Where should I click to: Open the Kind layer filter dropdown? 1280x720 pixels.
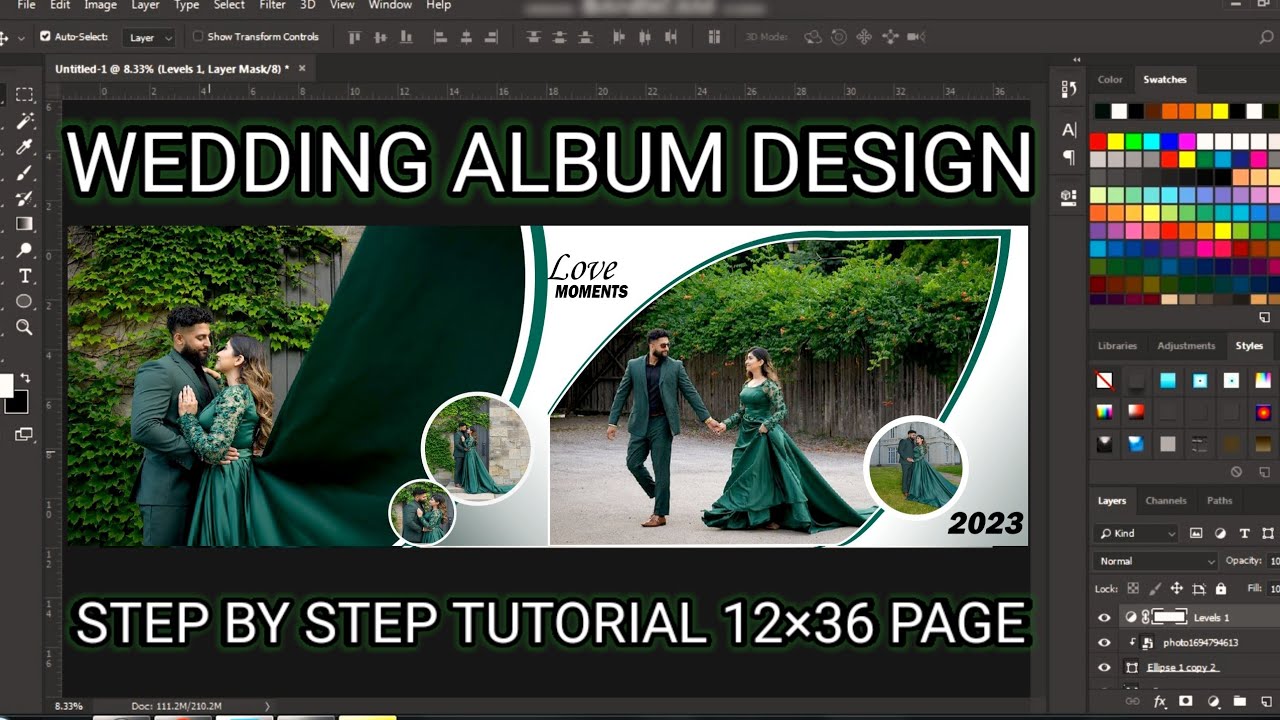[1136, 534]
